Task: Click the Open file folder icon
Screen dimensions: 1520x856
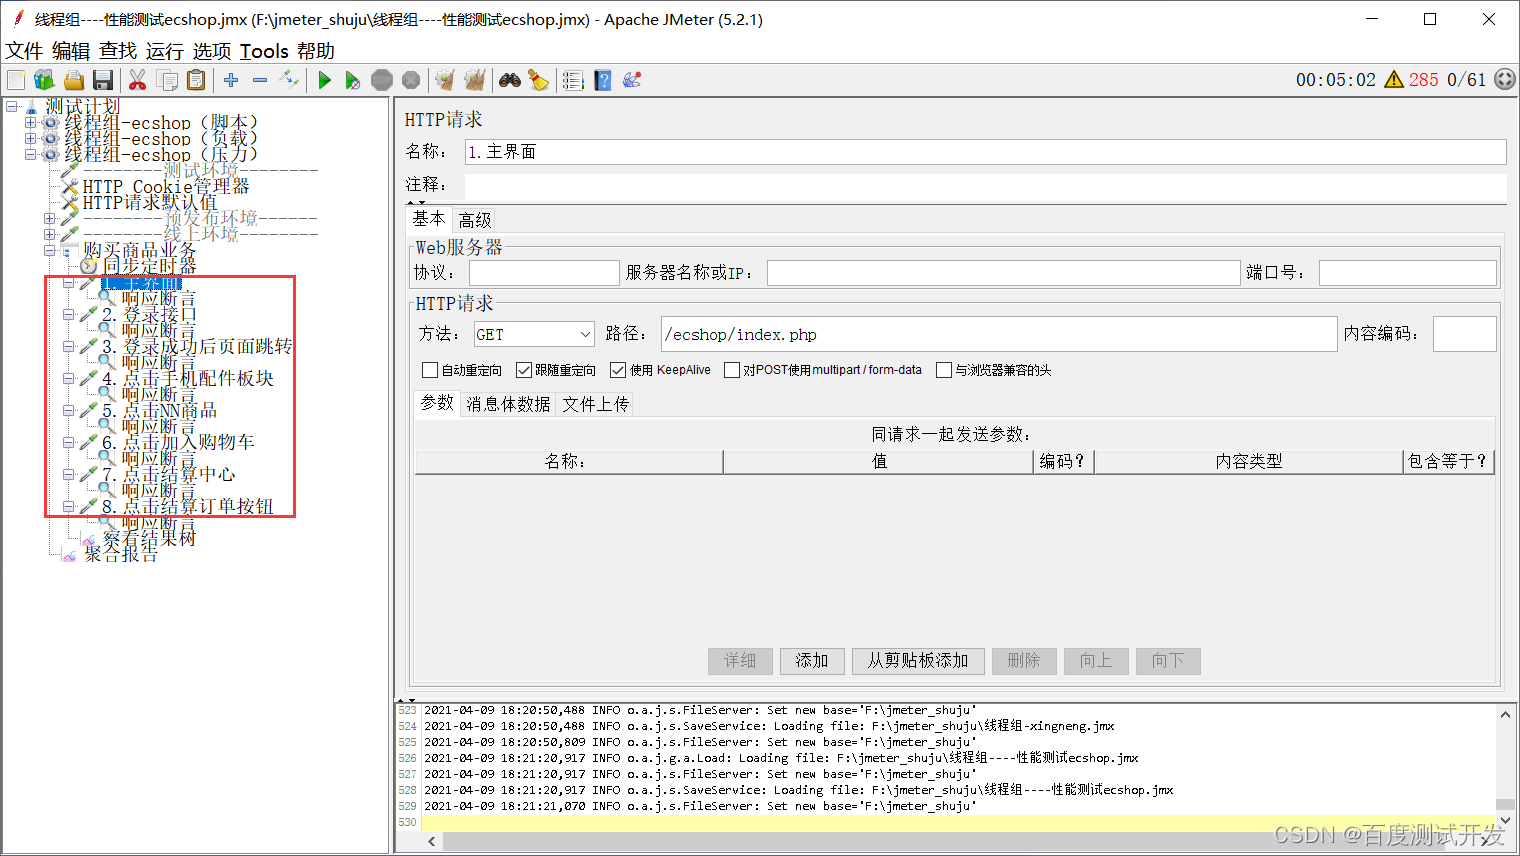Action: click(x=73, y=80)
